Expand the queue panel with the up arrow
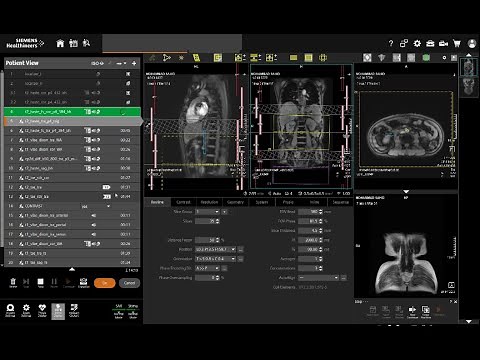Screen dimensions: 480x360 (72, 269)
